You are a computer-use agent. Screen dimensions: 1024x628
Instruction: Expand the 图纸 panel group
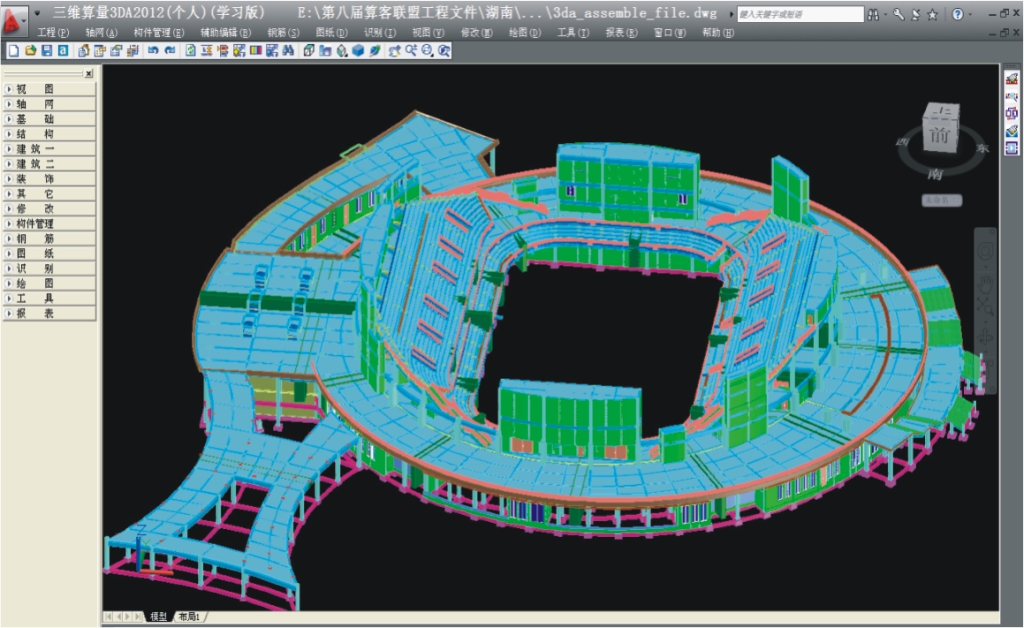(x=49, y=254)
